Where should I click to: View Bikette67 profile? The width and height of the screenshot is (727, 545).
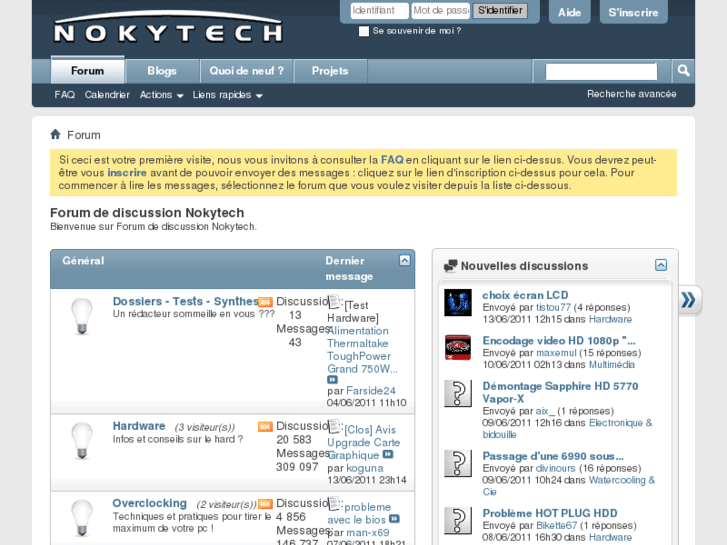coord(556,526)
